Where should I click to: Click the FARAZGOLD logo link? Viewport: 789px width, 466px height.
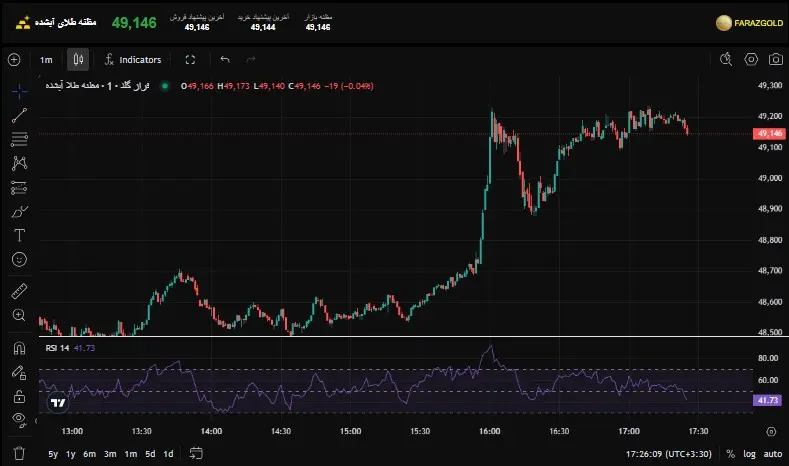pos(748,21)
